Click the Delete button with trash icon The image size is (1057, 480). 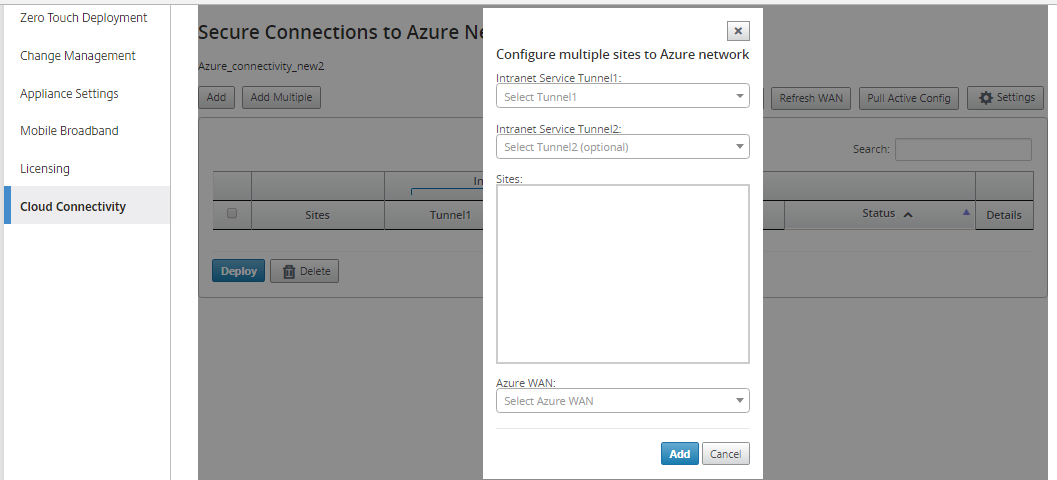point(305,271)
